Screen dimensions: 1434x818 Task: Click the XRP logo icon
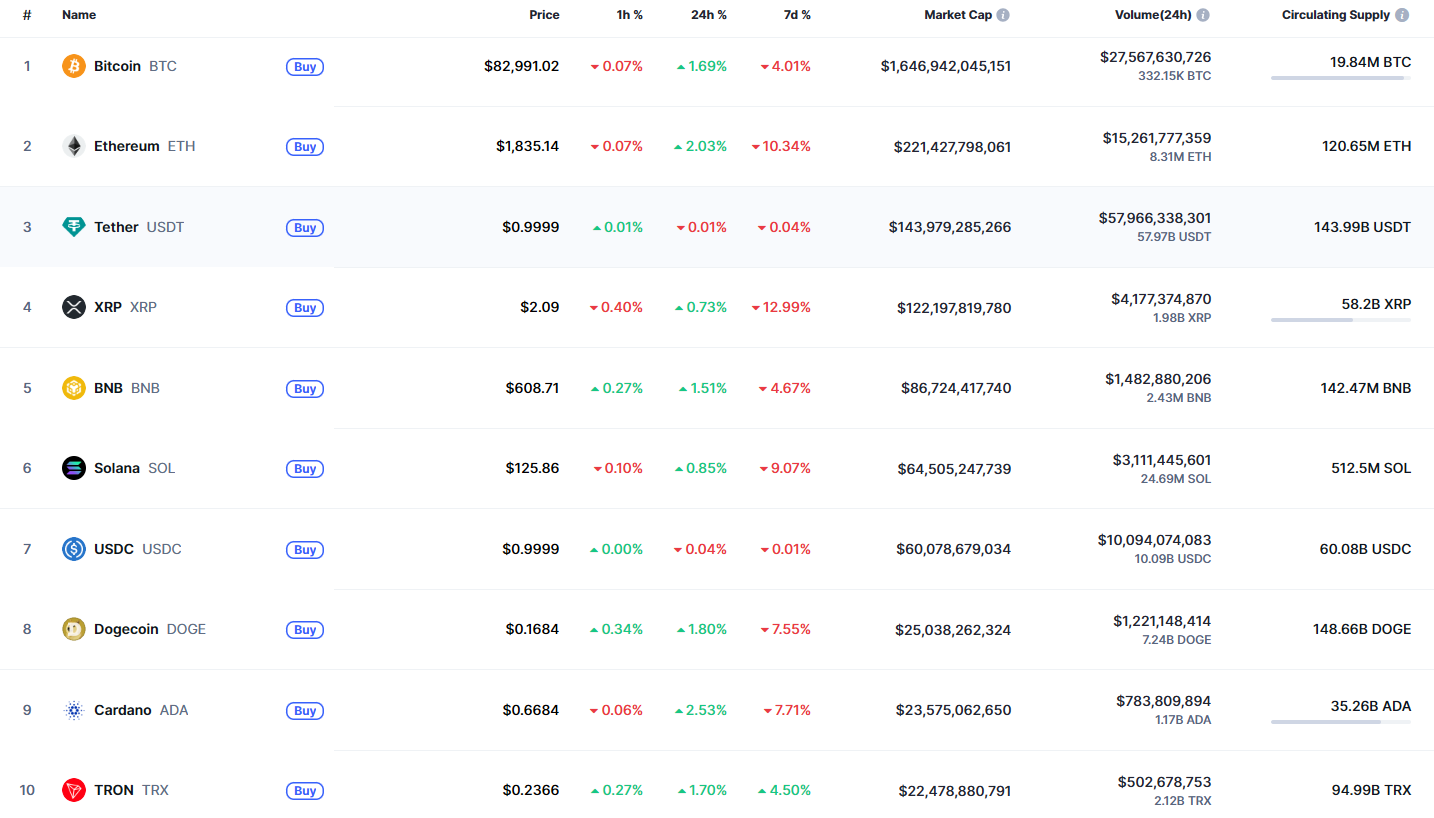(74, 307)
